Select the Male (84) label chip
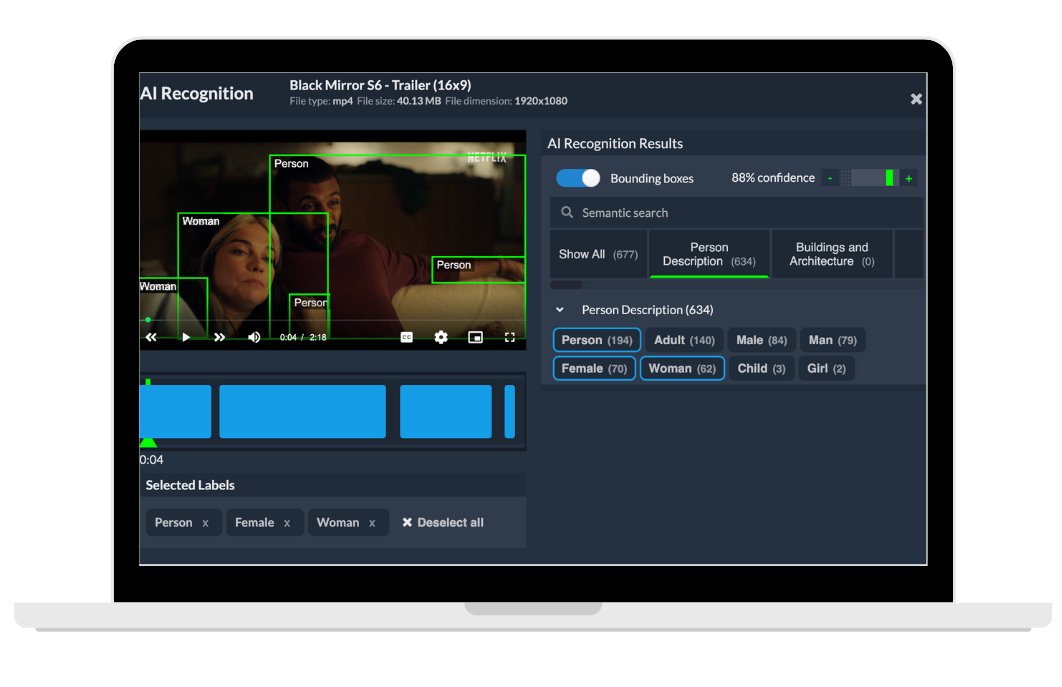This screenshot has width=1062, height=687. 761,340
